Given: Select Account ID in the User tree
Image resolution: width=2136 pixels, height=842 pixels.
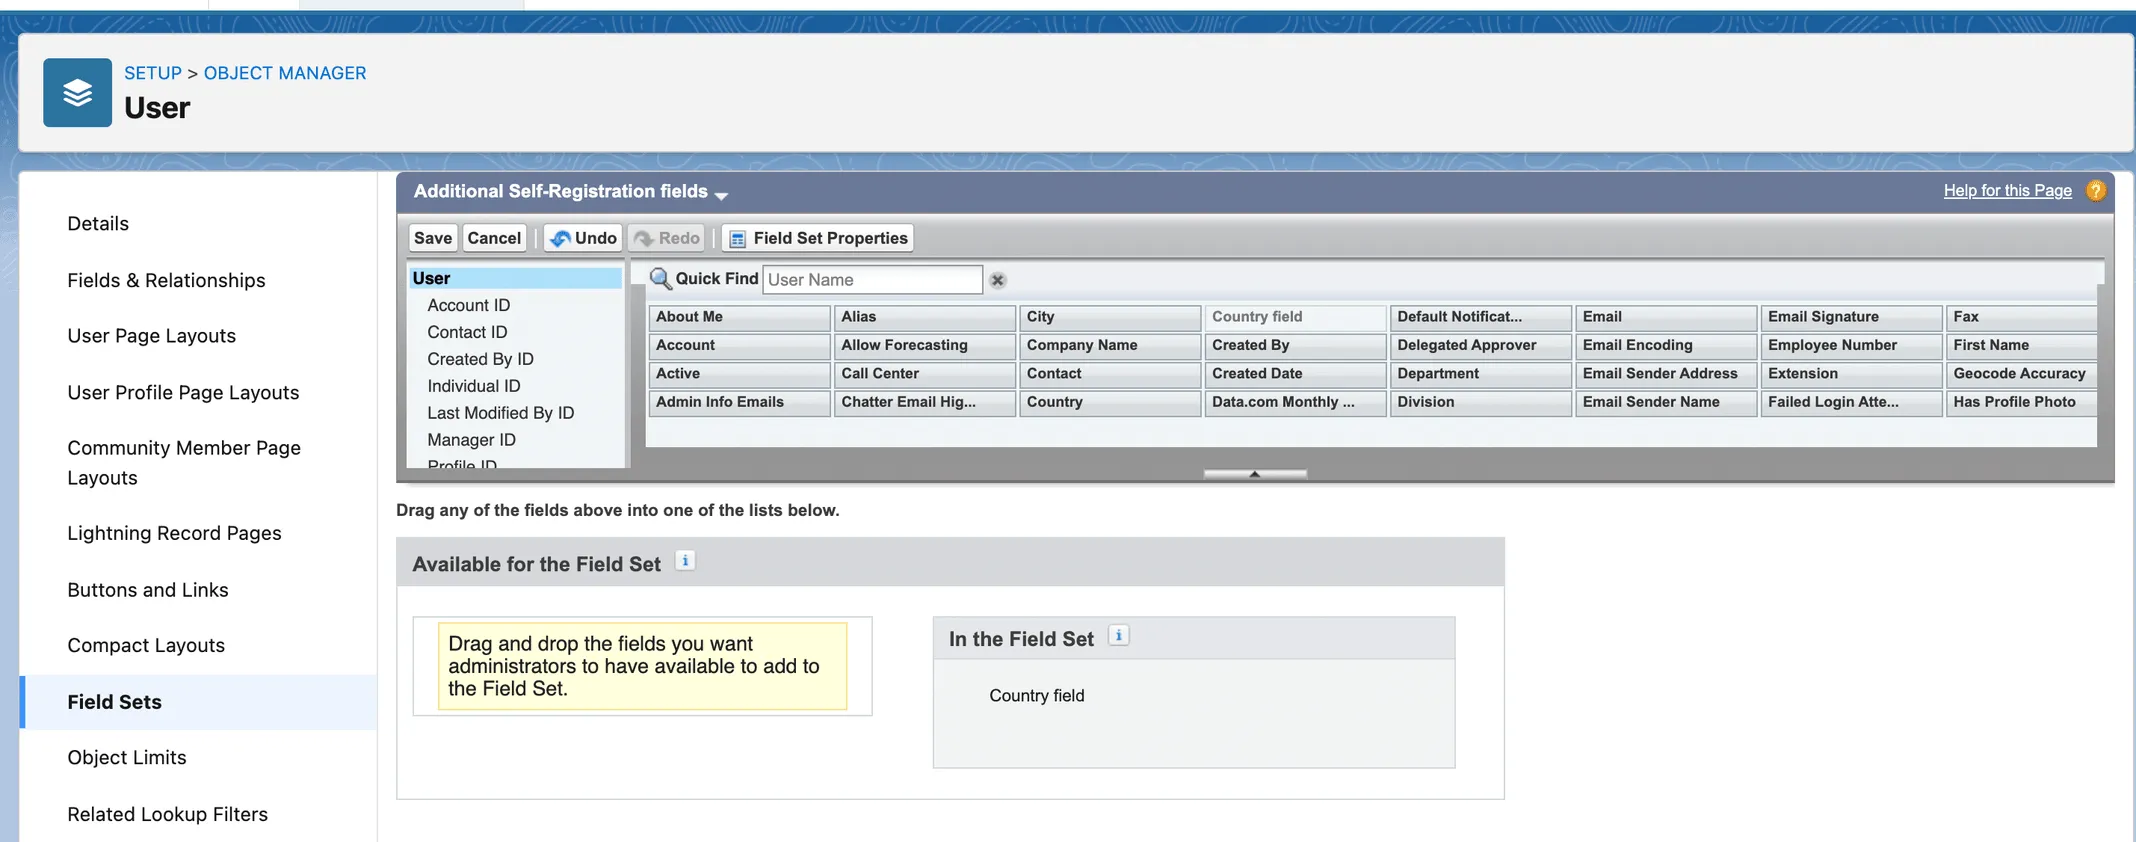Looking at the screenshot, I should click(x=468, y=305).
